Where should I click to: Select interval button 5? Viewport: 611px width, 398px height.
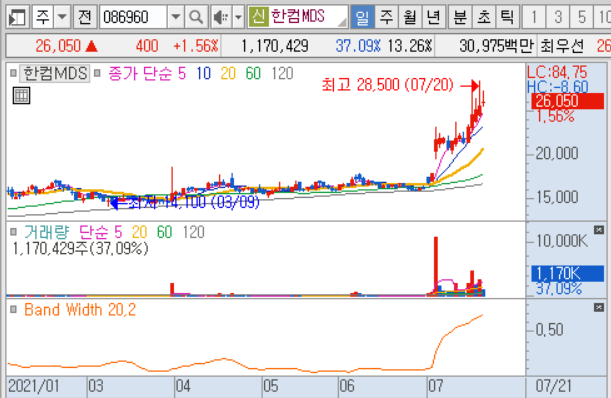581,17
